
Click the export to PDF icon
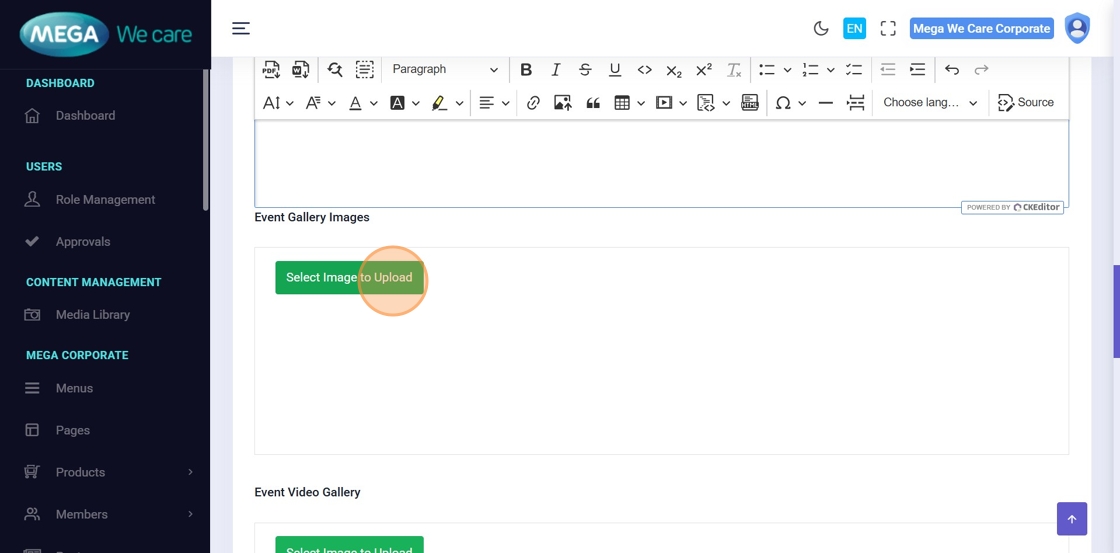pos(271,70)
